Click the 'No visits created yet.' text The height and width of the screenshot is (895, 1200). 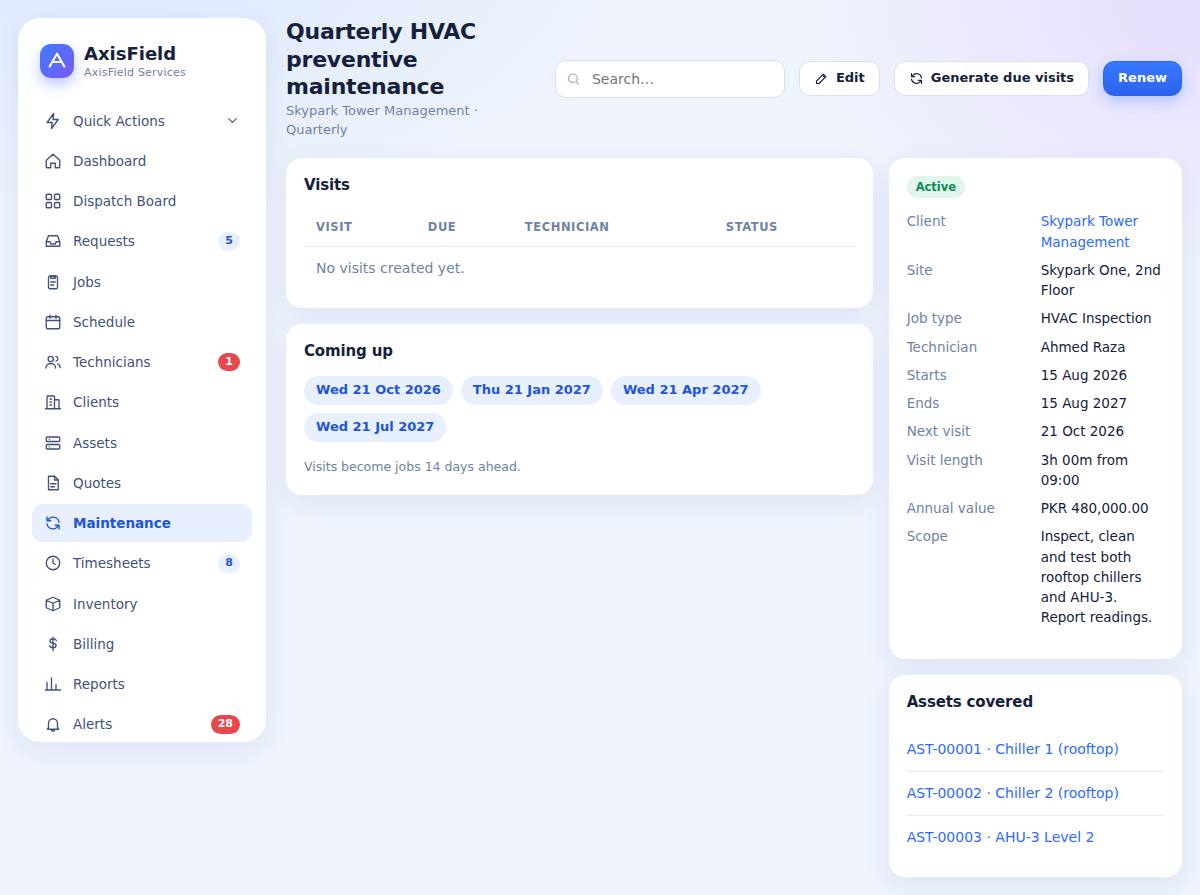(x=390, y=268)
